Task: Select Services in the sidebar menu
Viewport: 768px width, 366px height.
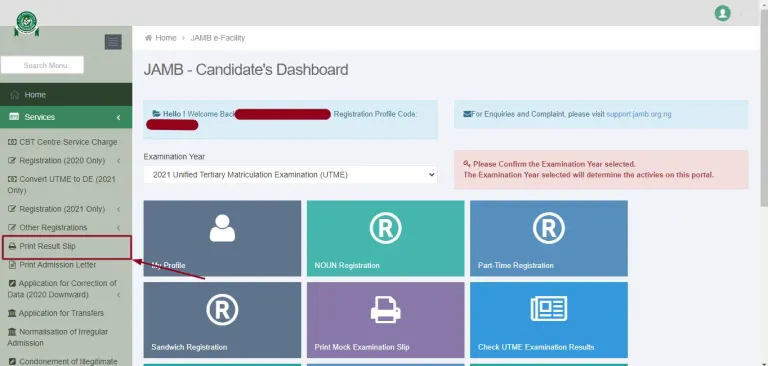Action: click(66, 117)
